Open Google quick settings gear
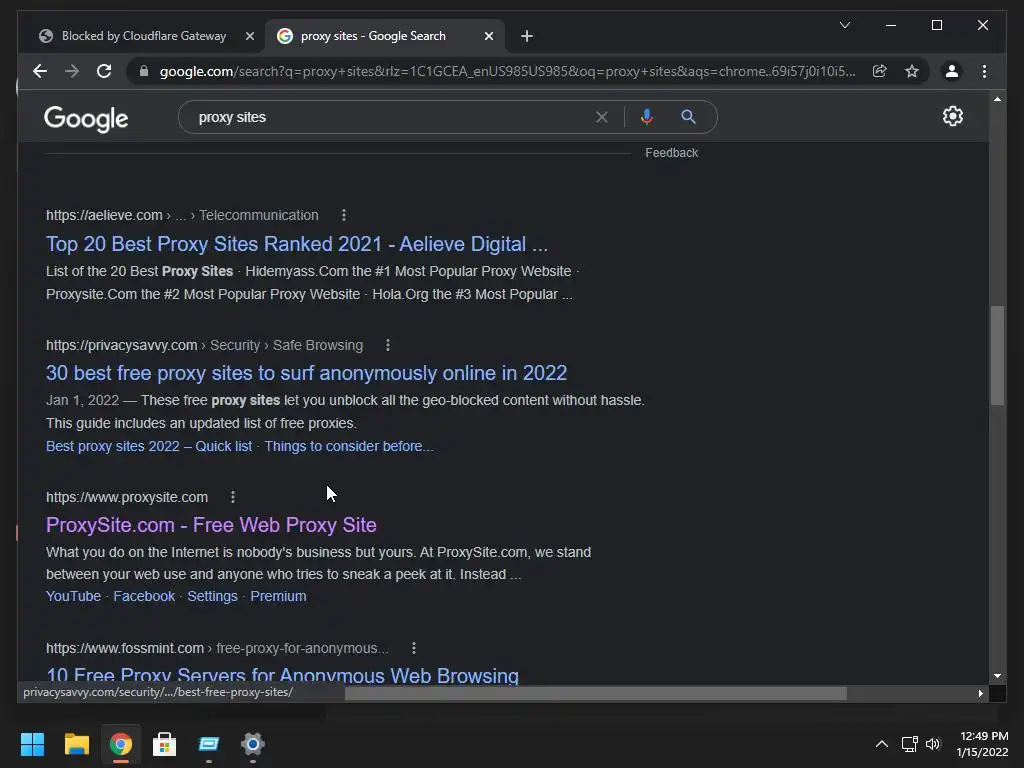Screen dimensions: 1024x768 point(953,116)
